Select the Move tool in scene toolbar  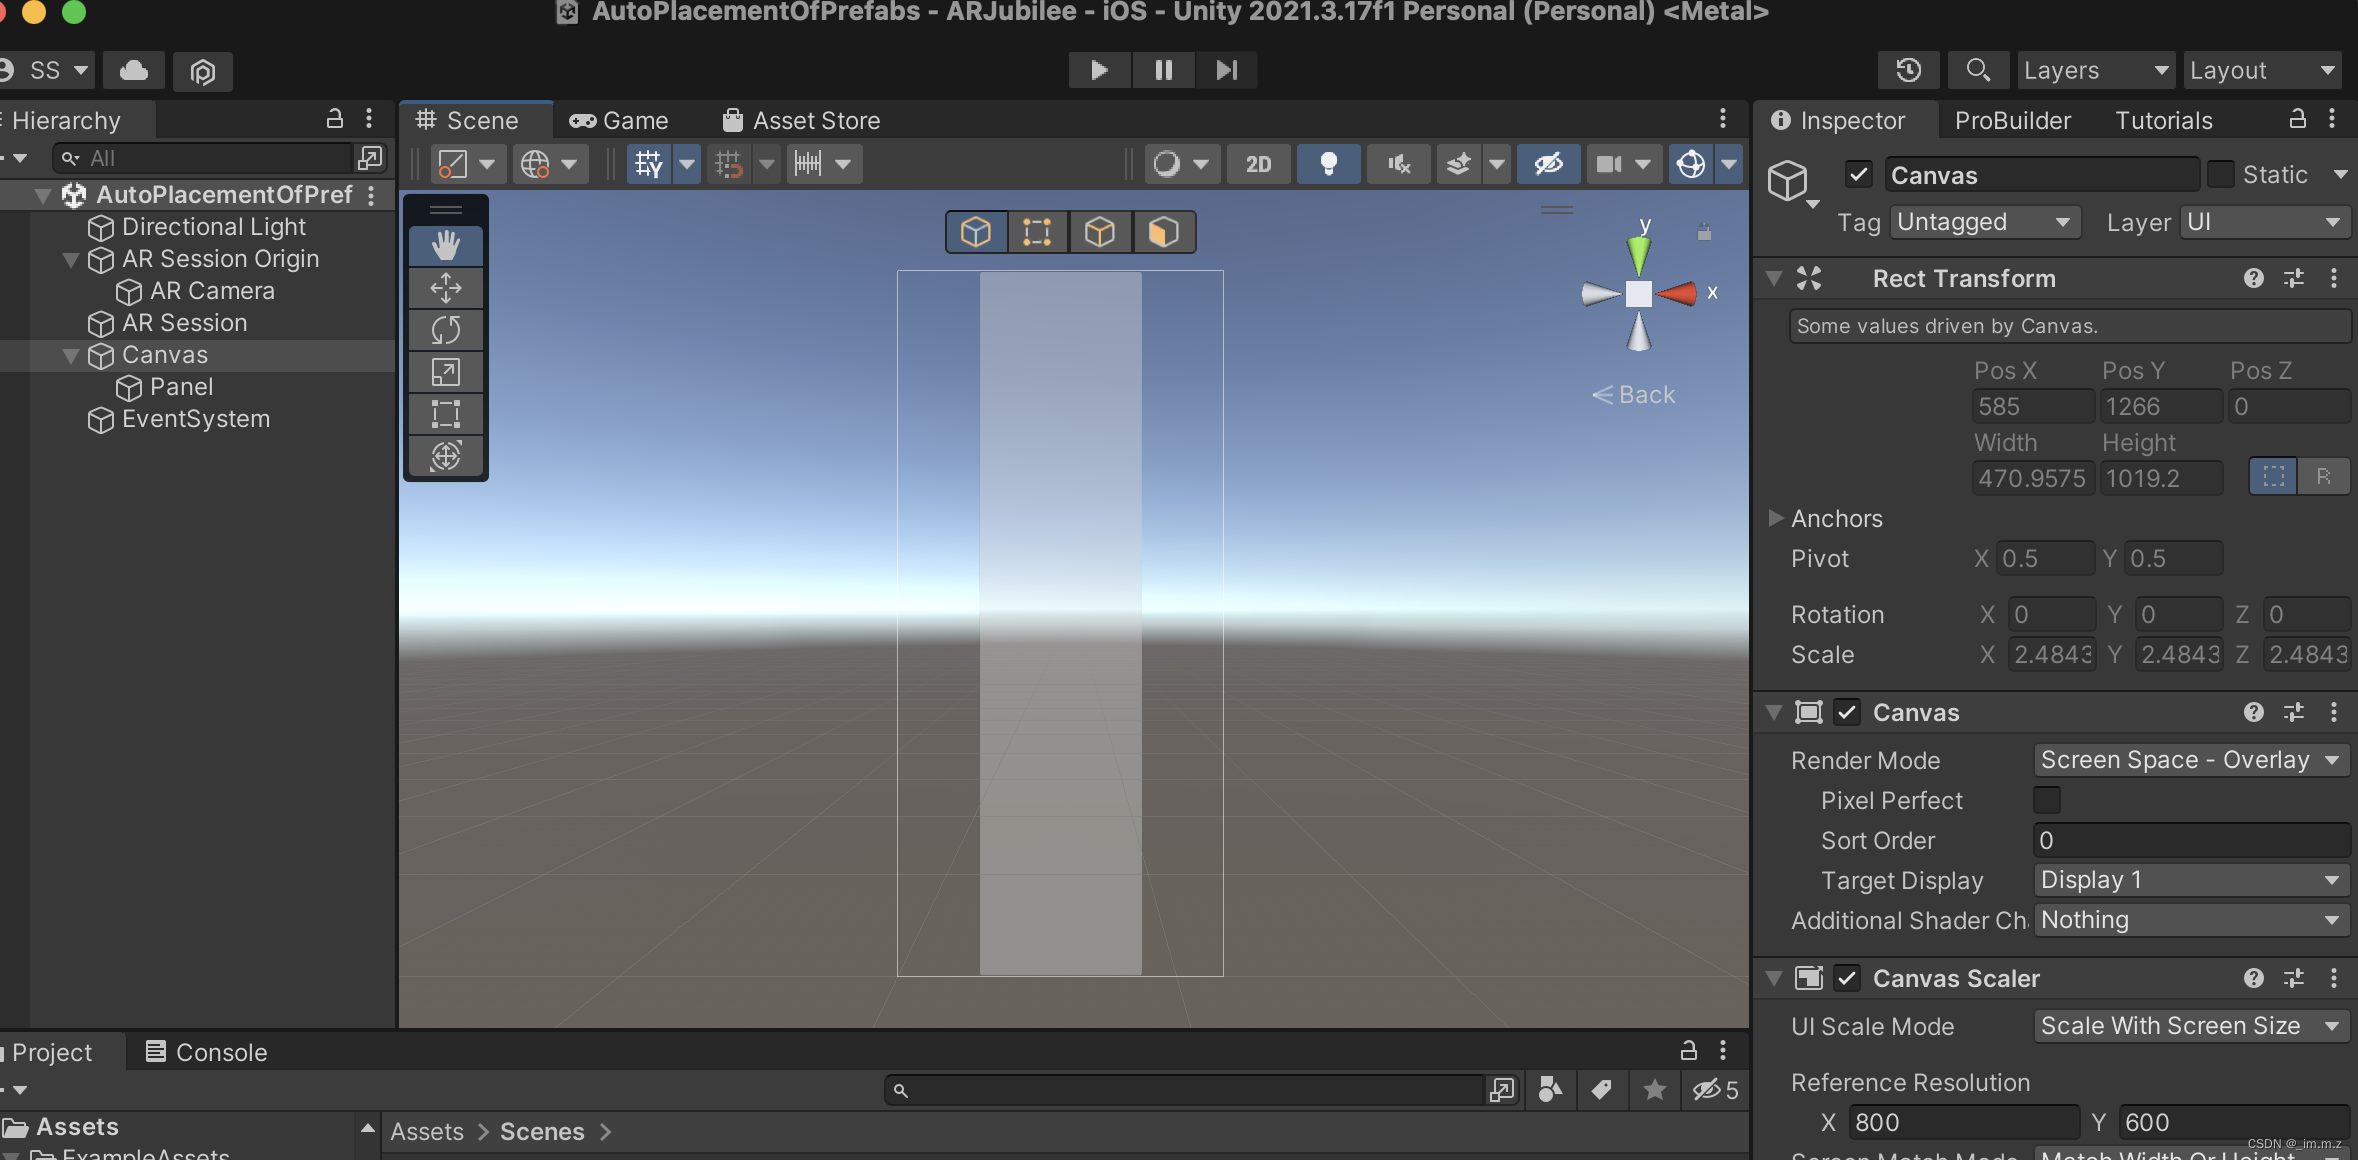click(445, 288)
